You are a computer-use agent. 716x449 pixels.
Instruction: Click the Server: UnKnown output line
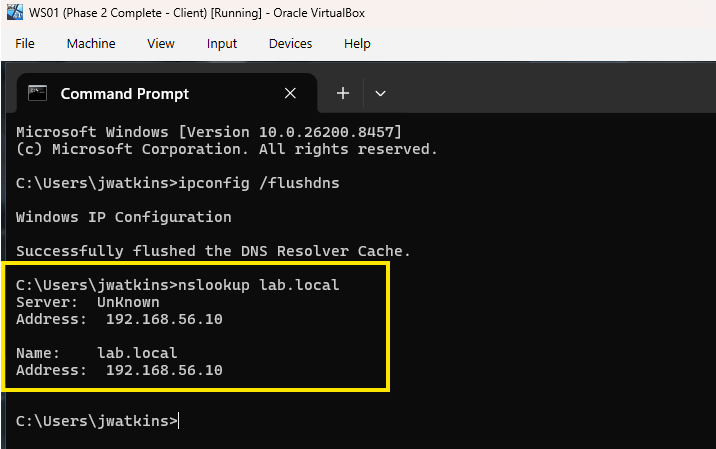tap(88, 302)
